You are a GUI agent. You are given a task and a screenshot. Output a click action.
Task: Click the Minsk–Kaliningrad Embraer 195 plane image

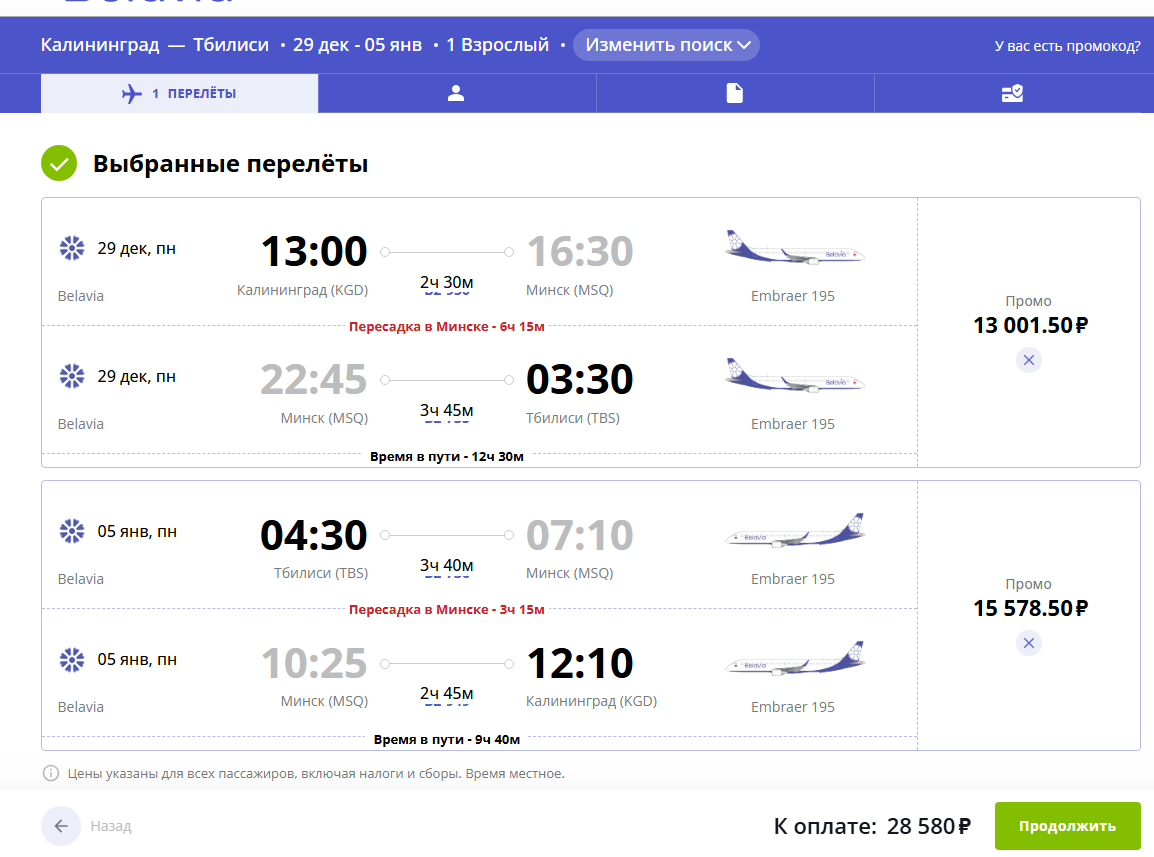794,660
